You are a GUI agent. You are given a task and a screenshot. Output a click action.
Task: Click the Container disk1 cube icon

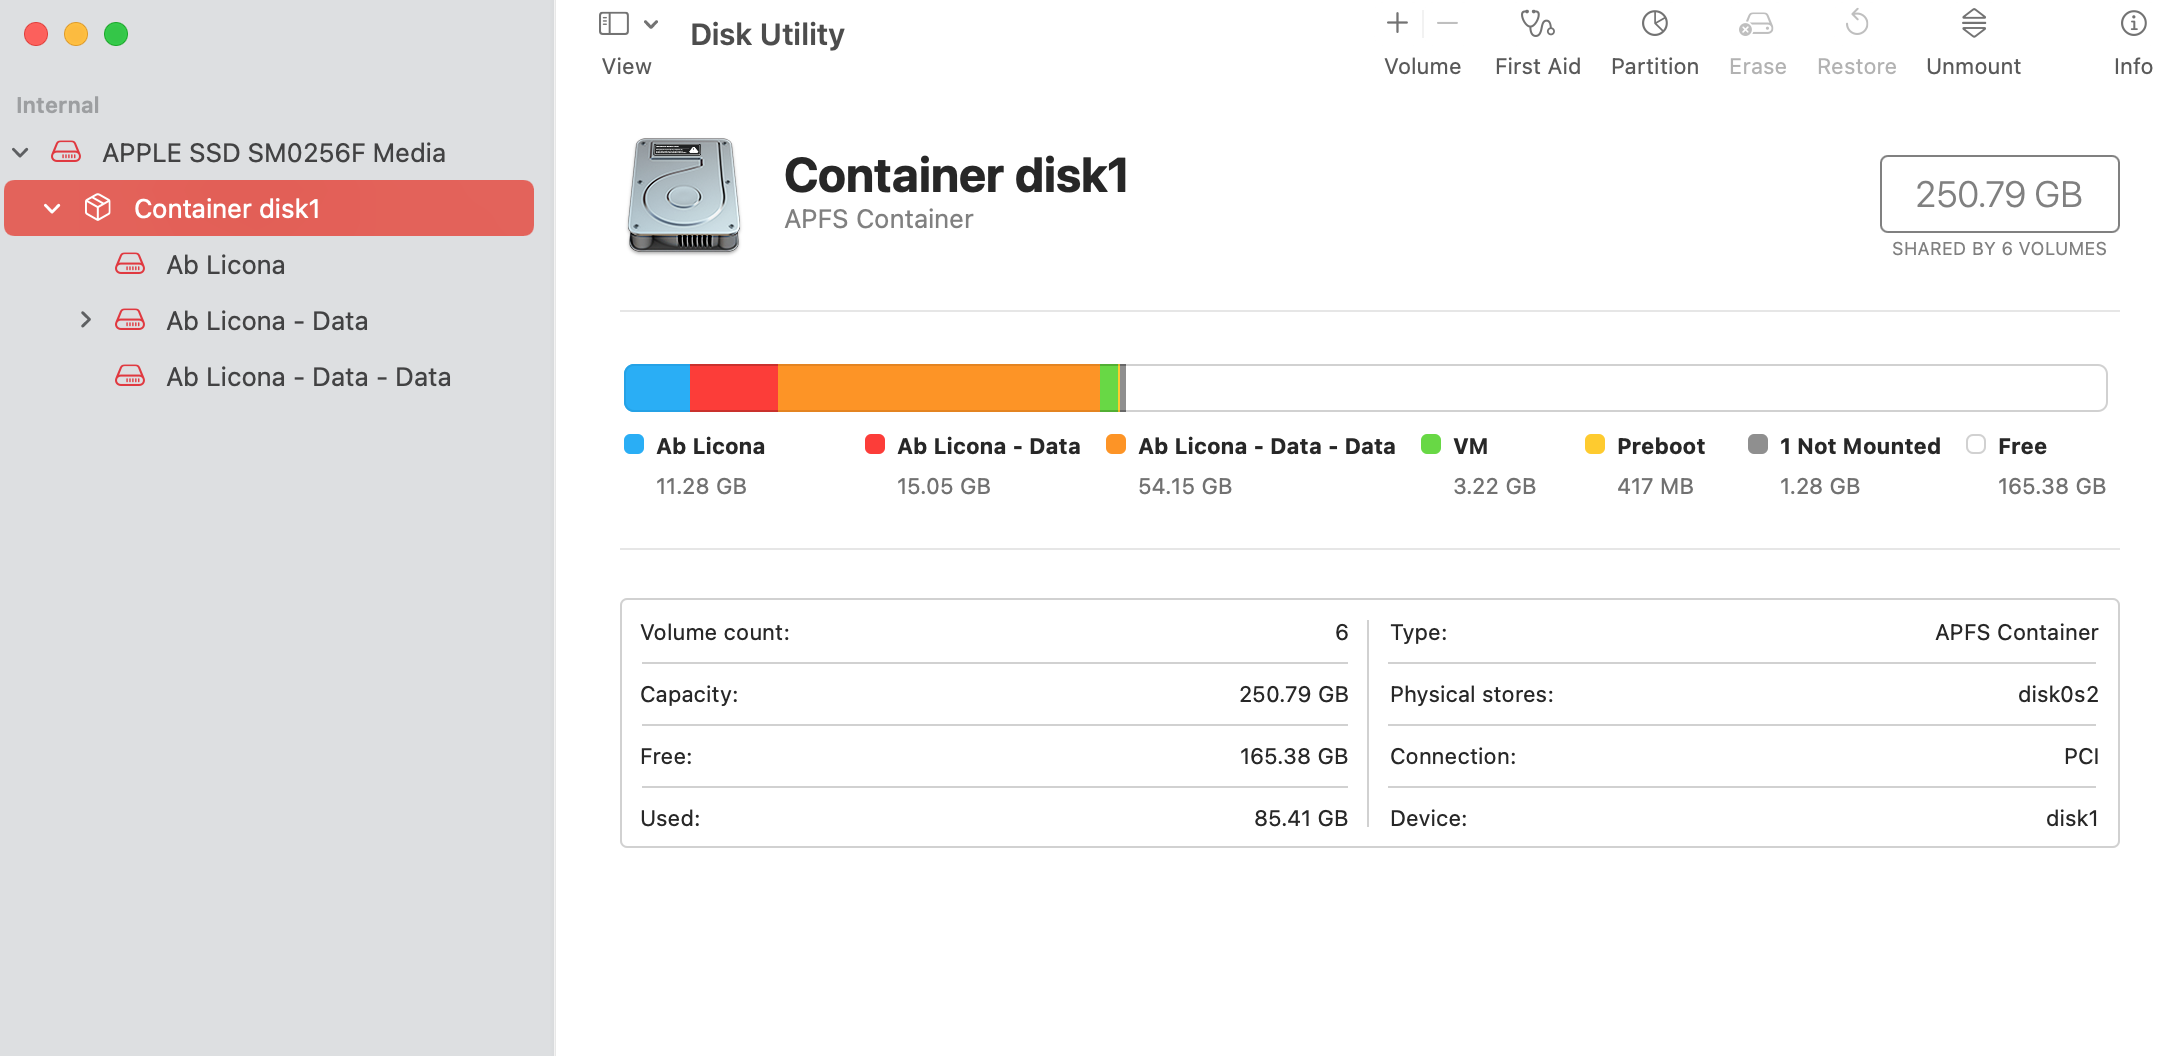tap(98, 208)
